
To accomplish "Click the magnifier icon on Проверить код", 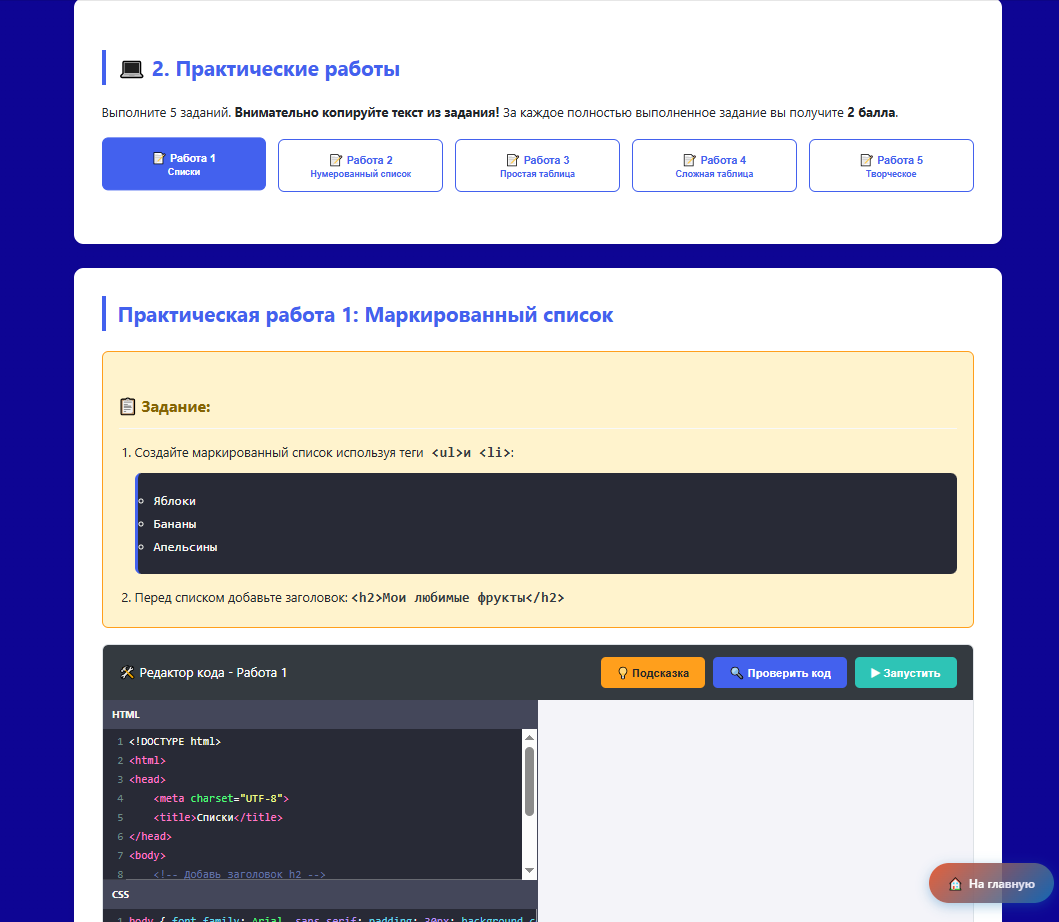I will coord(737,673).
